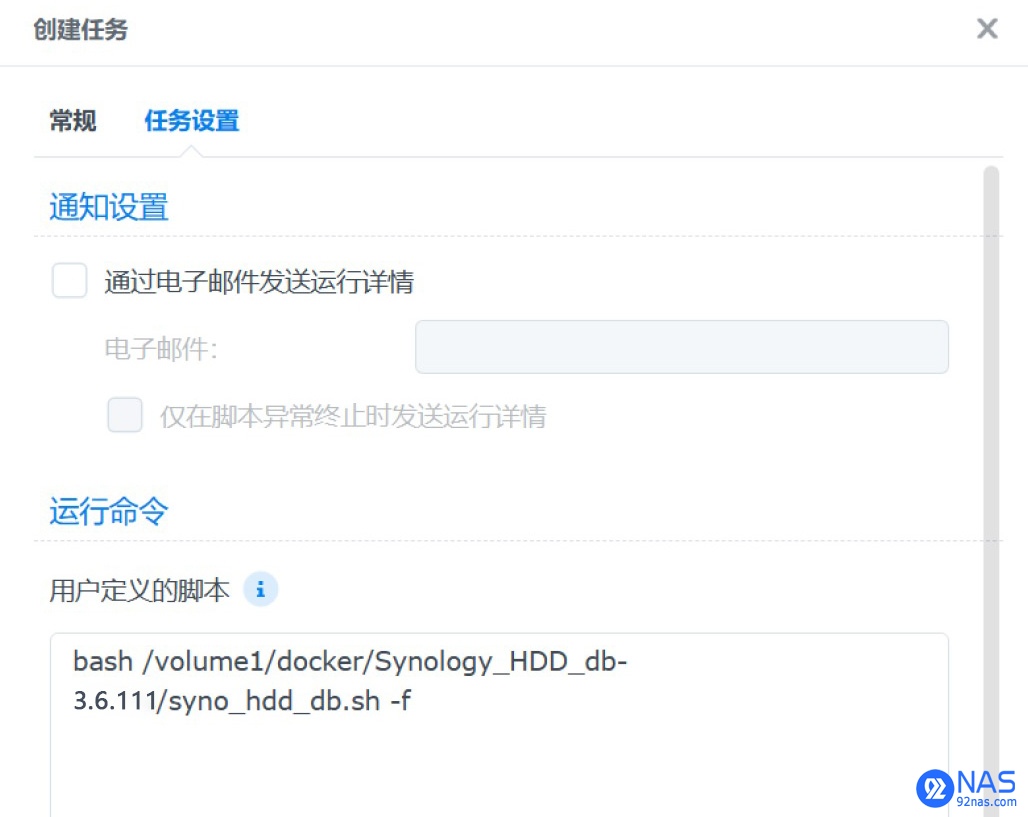Click the 通知设置 section heading
The height and width of the screenshot is (817, 1028).
[109, 207]
